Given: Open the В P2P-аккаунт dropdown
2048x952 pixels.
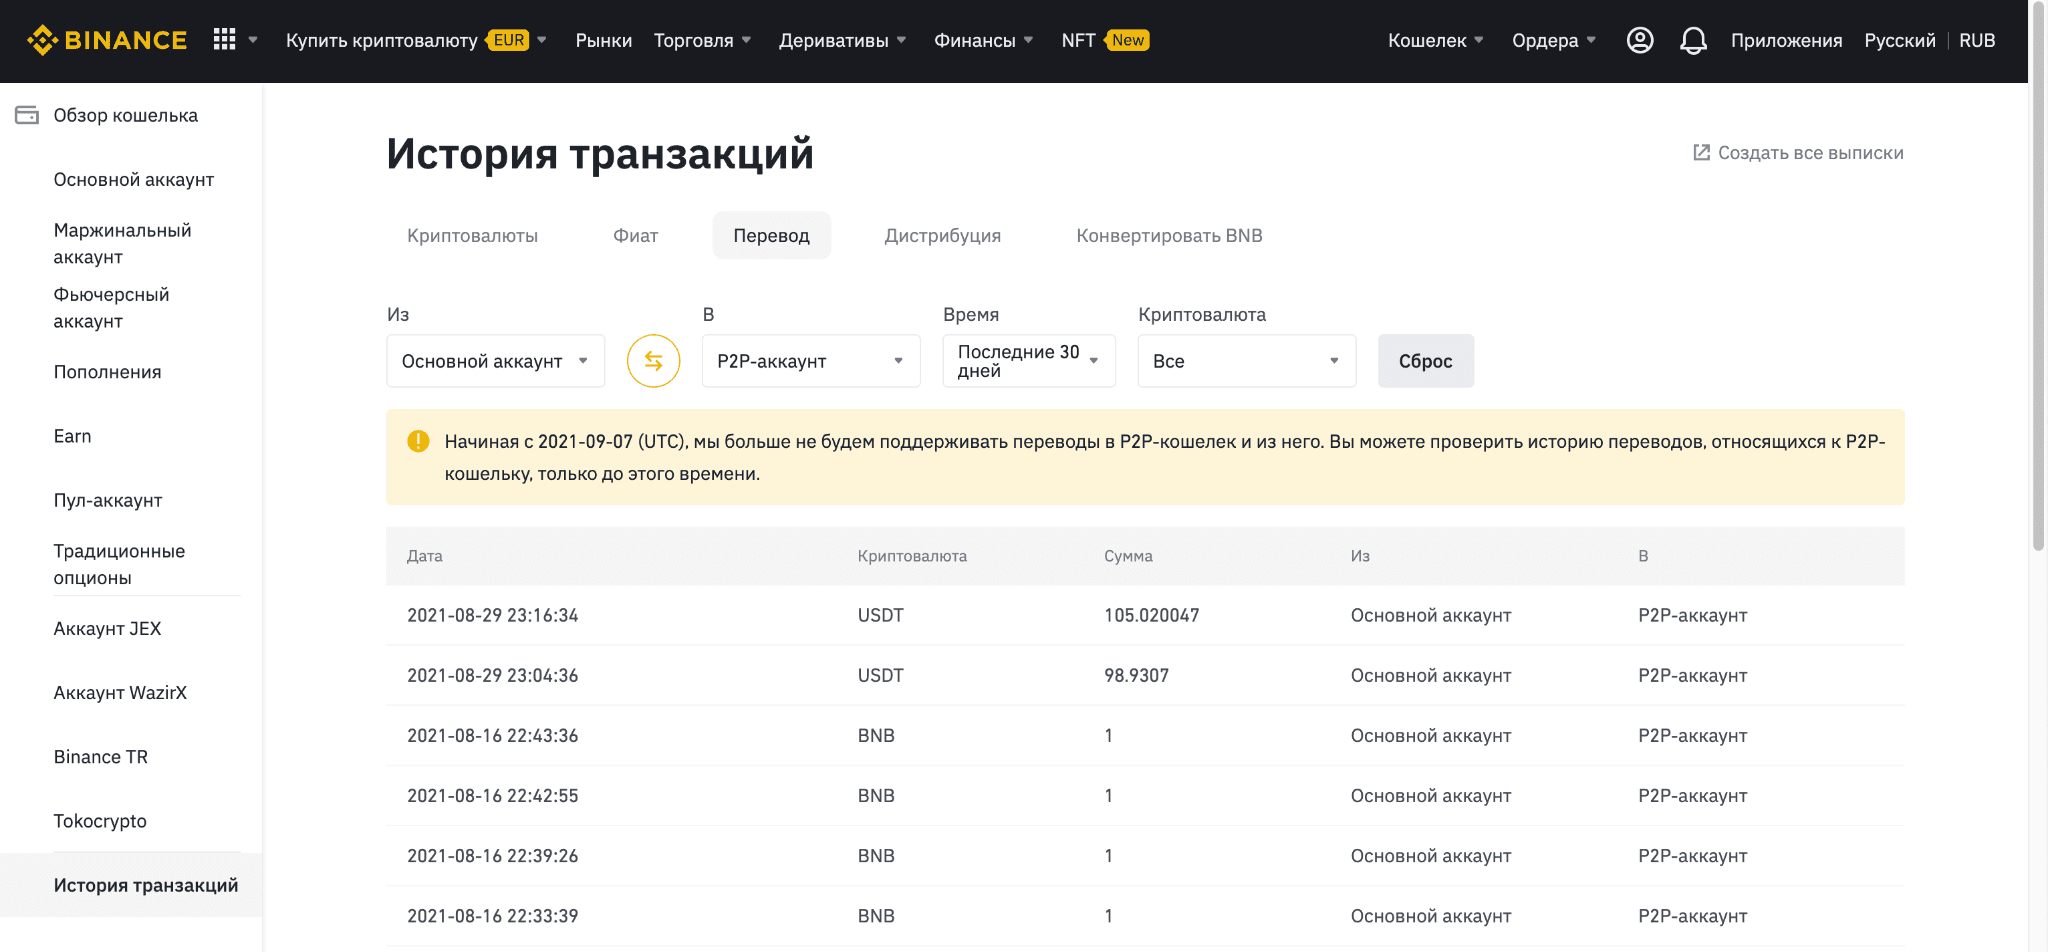Looking at the screenshot, I should 810,361.
